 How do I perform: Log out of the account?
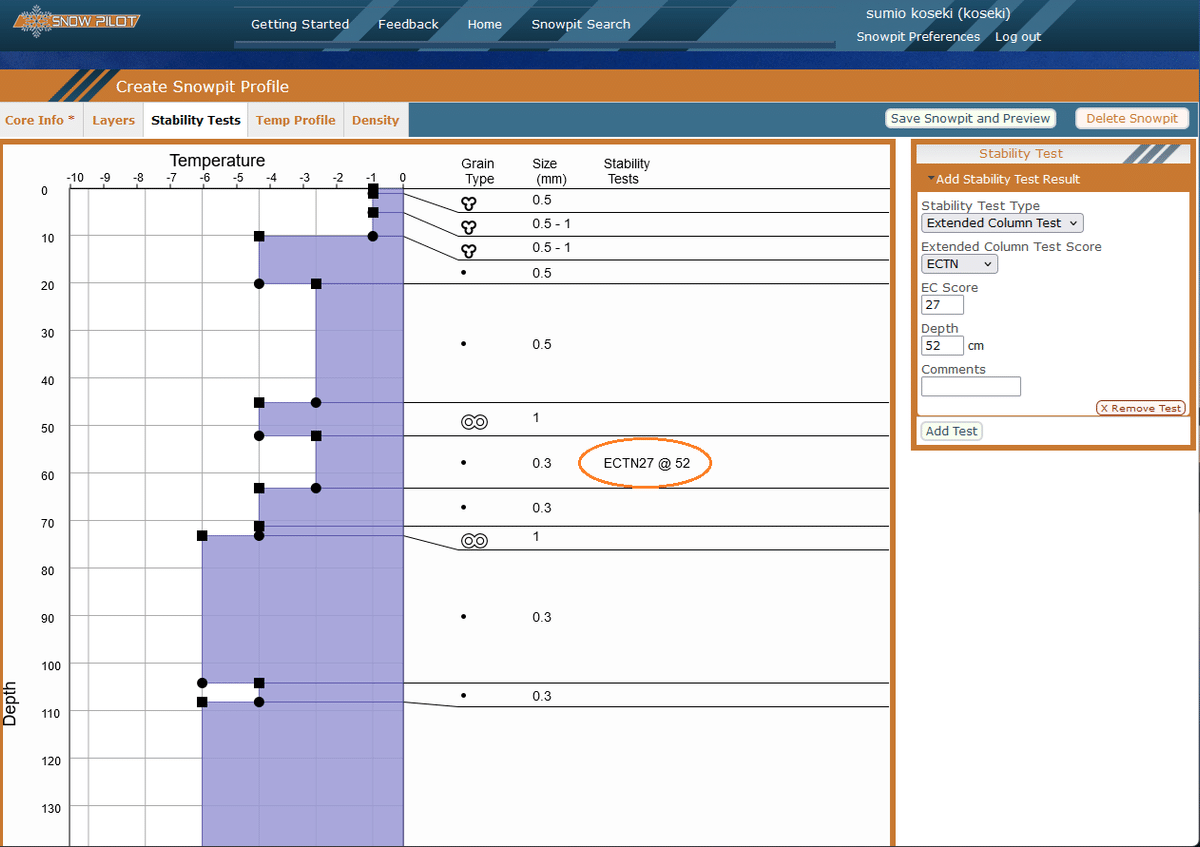(x=1018, y=36)
